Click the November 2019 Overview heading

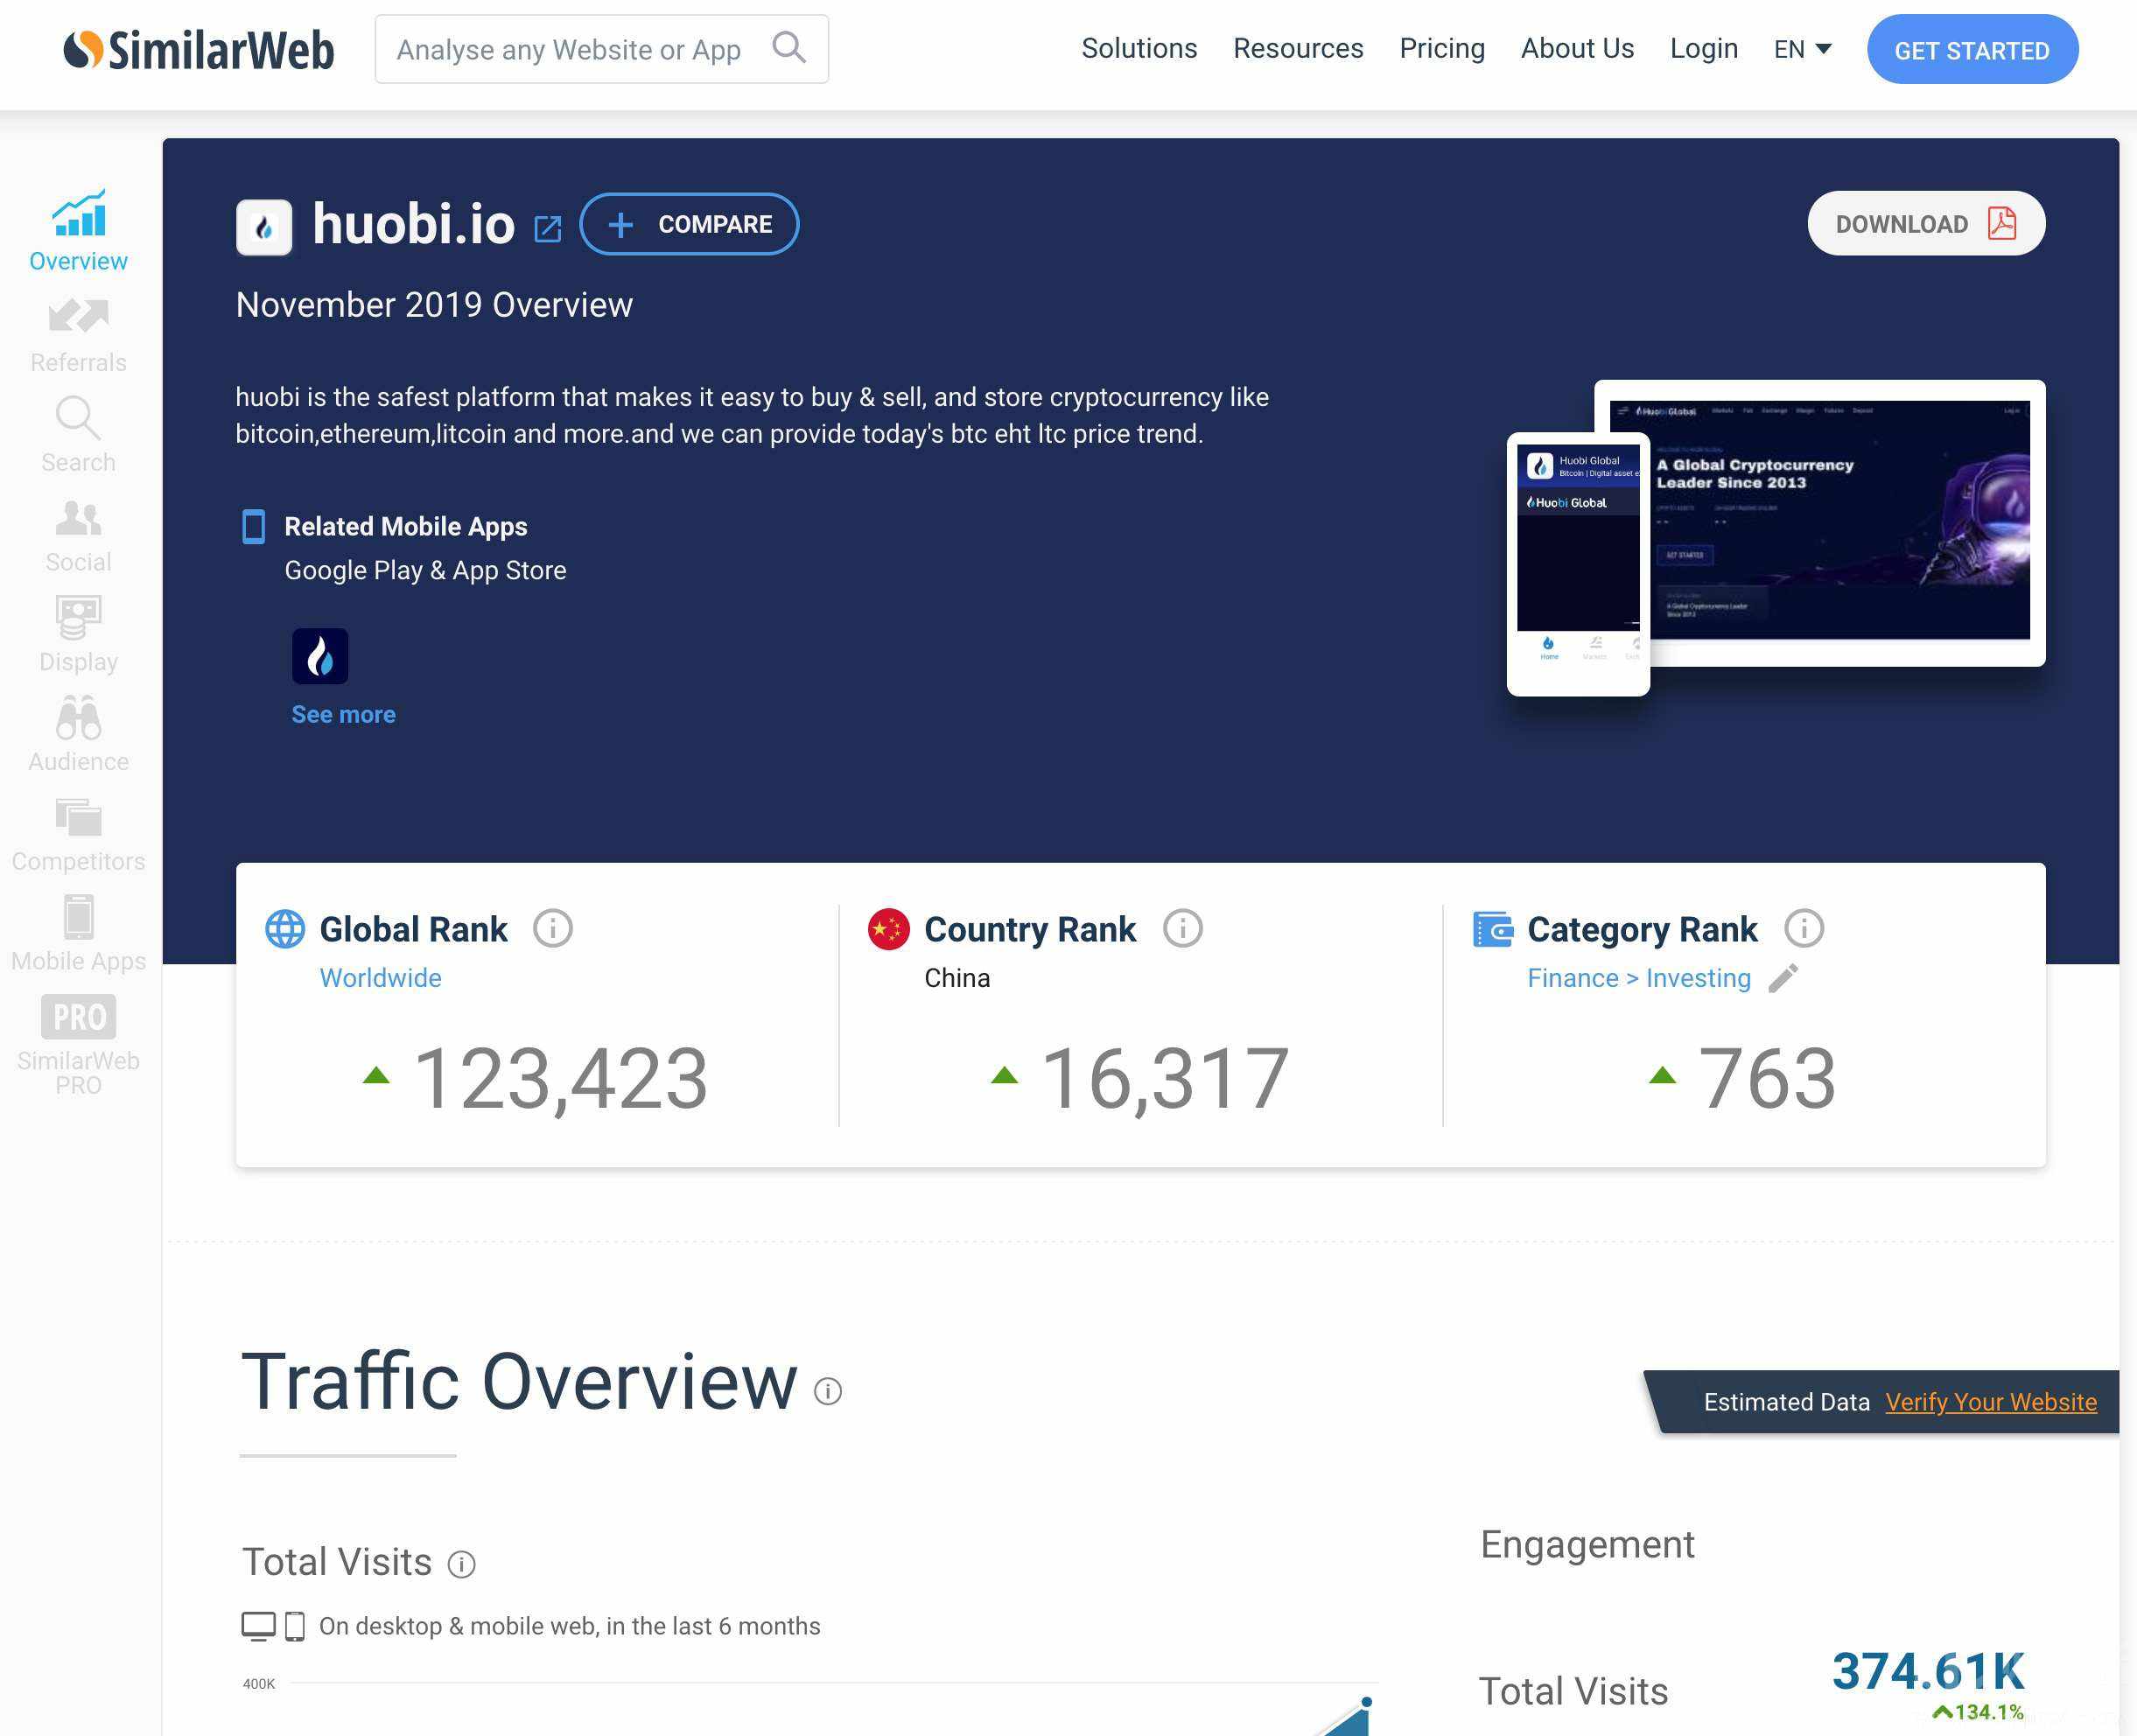434,305
